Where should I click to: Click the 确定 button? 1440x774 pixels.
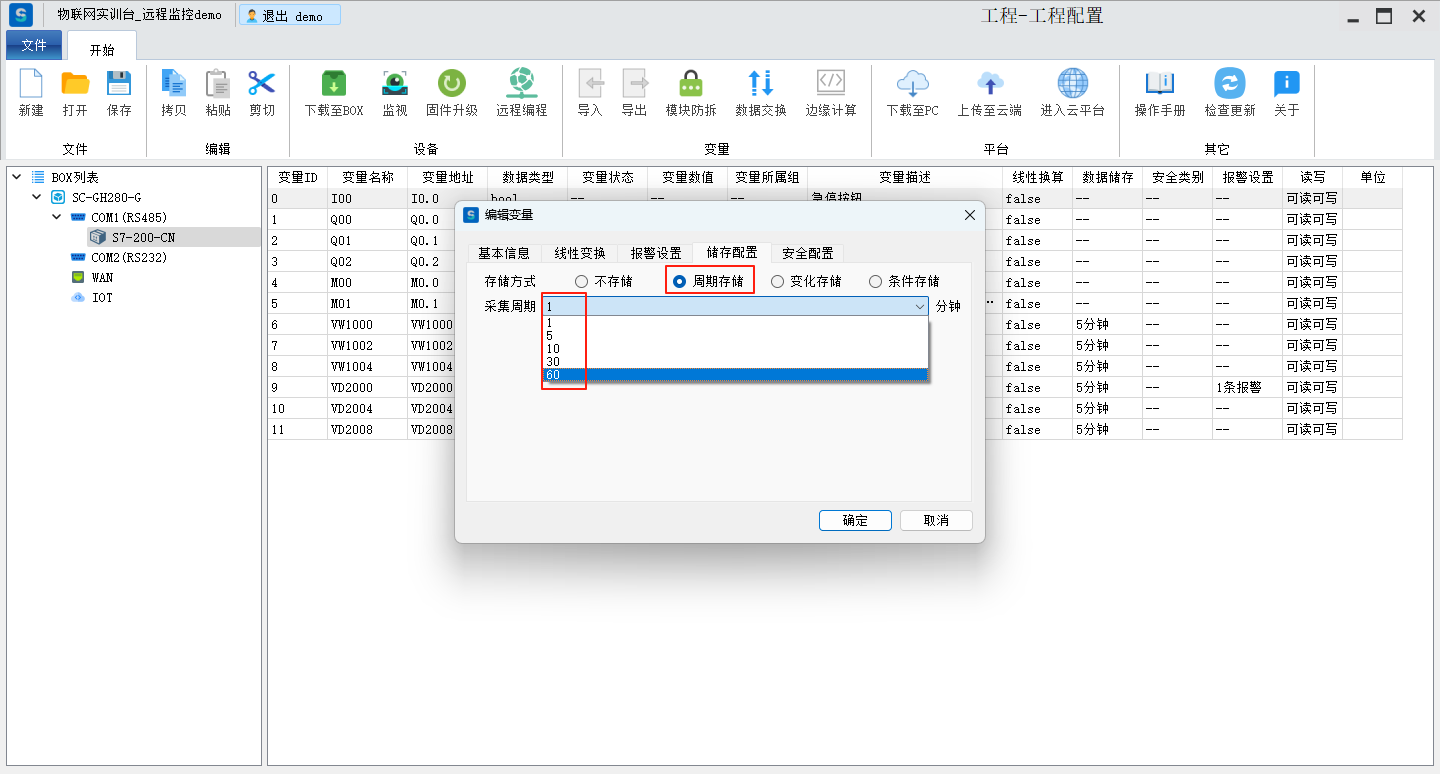click(855, 520)
